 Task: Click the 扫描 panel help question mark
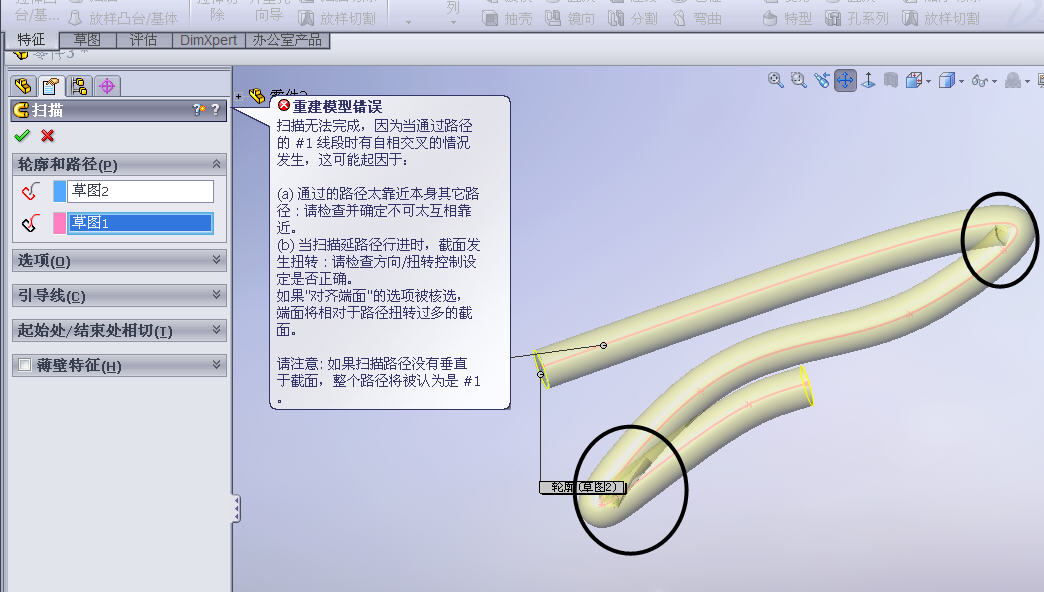pyautogui.click(x=215, y=110)
